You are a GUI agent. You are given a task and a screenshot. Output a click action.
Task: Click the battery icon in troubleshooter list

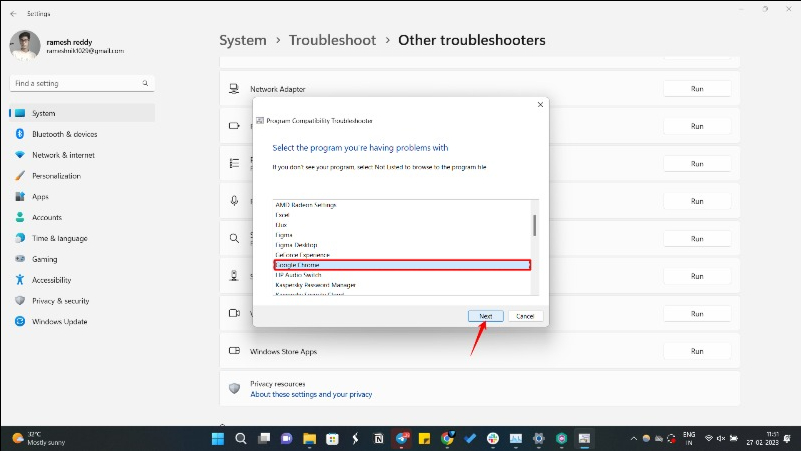coord(234,126)
